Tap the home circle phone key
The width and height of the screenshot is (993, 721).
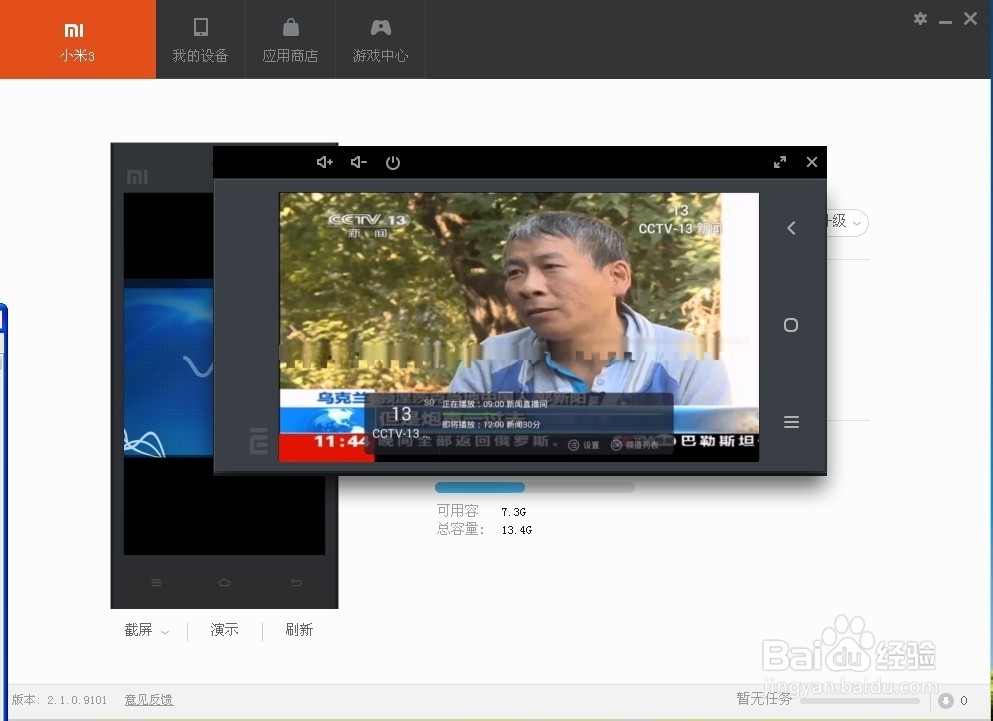click(791, 325)
